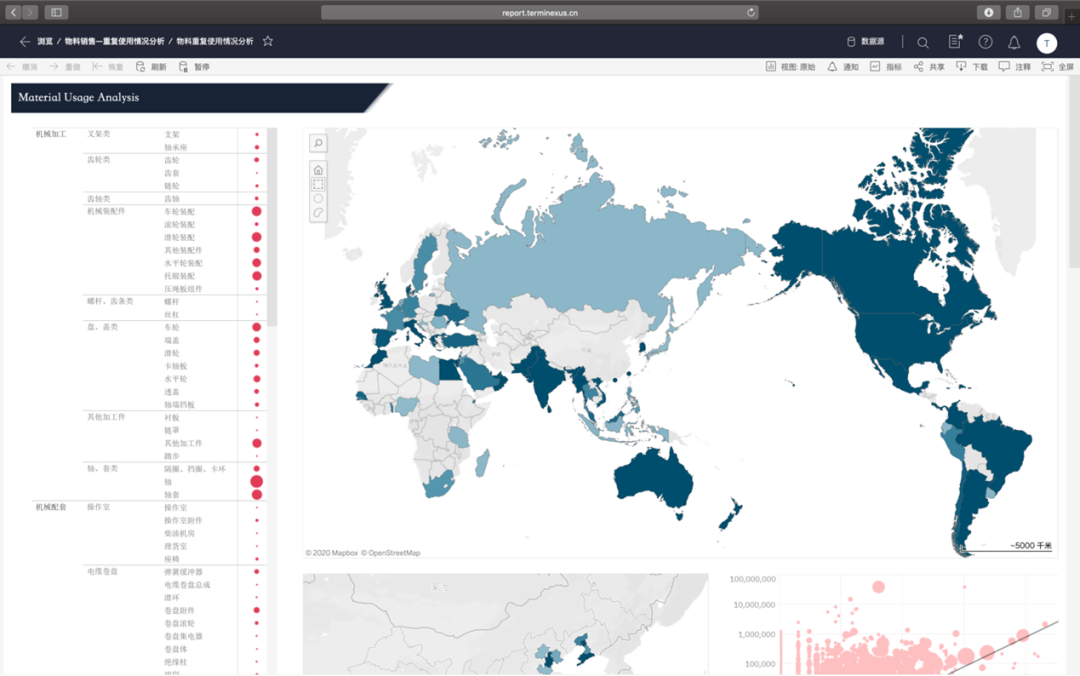Screen dimensions: 1080x676
Task: Select the rectangular selection map tool
Action: [318, 184]
